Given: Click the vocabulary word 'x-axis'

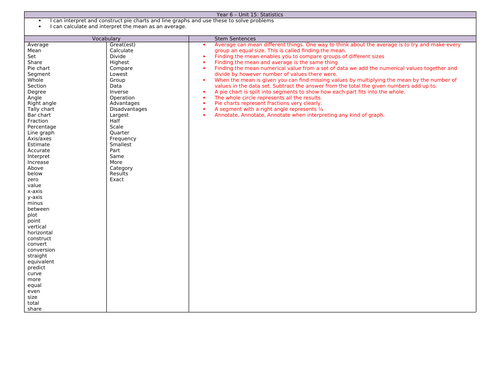Looking at the screenshot, I should pyautogui.click(x=35, y=191).
